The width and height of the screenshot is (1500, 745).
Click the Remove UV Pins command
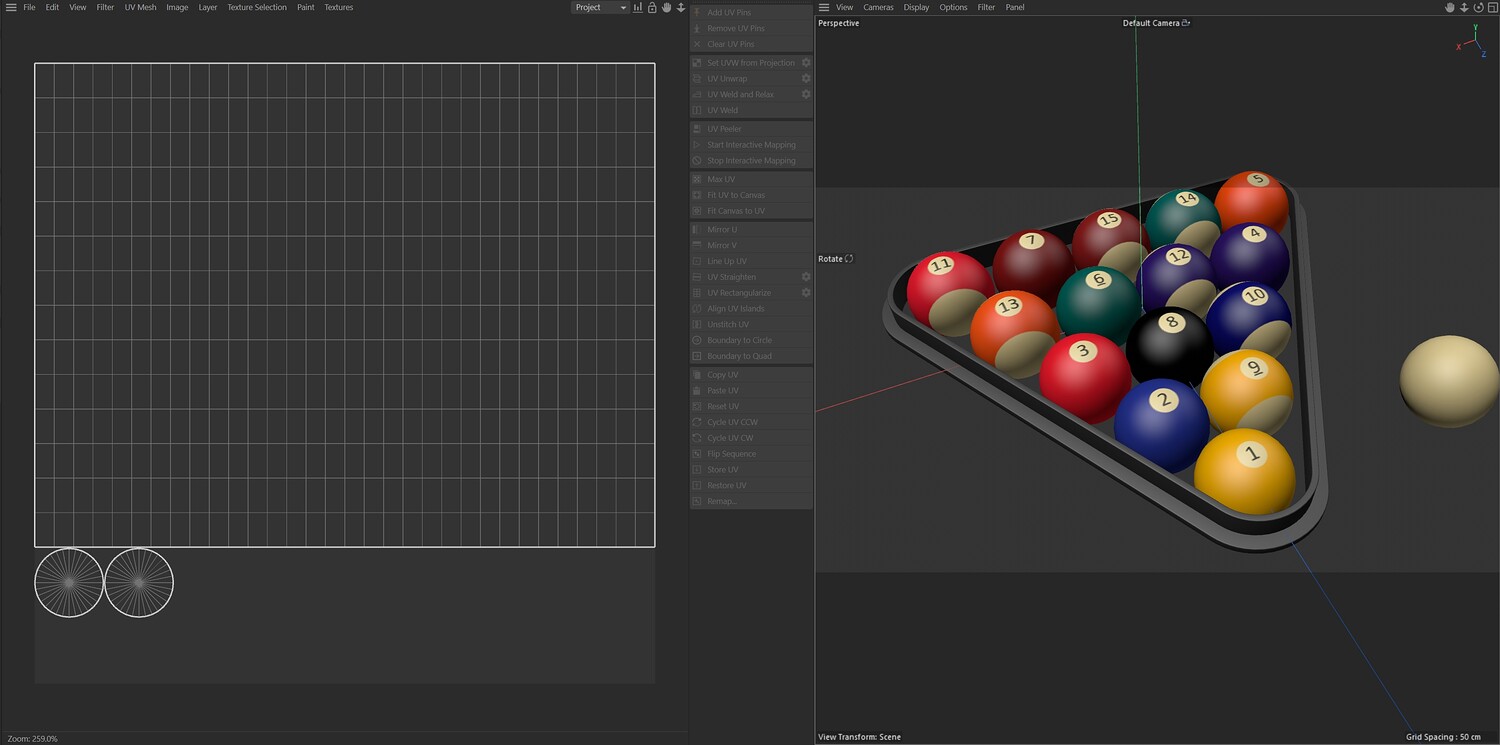click(x=751, y=28)
